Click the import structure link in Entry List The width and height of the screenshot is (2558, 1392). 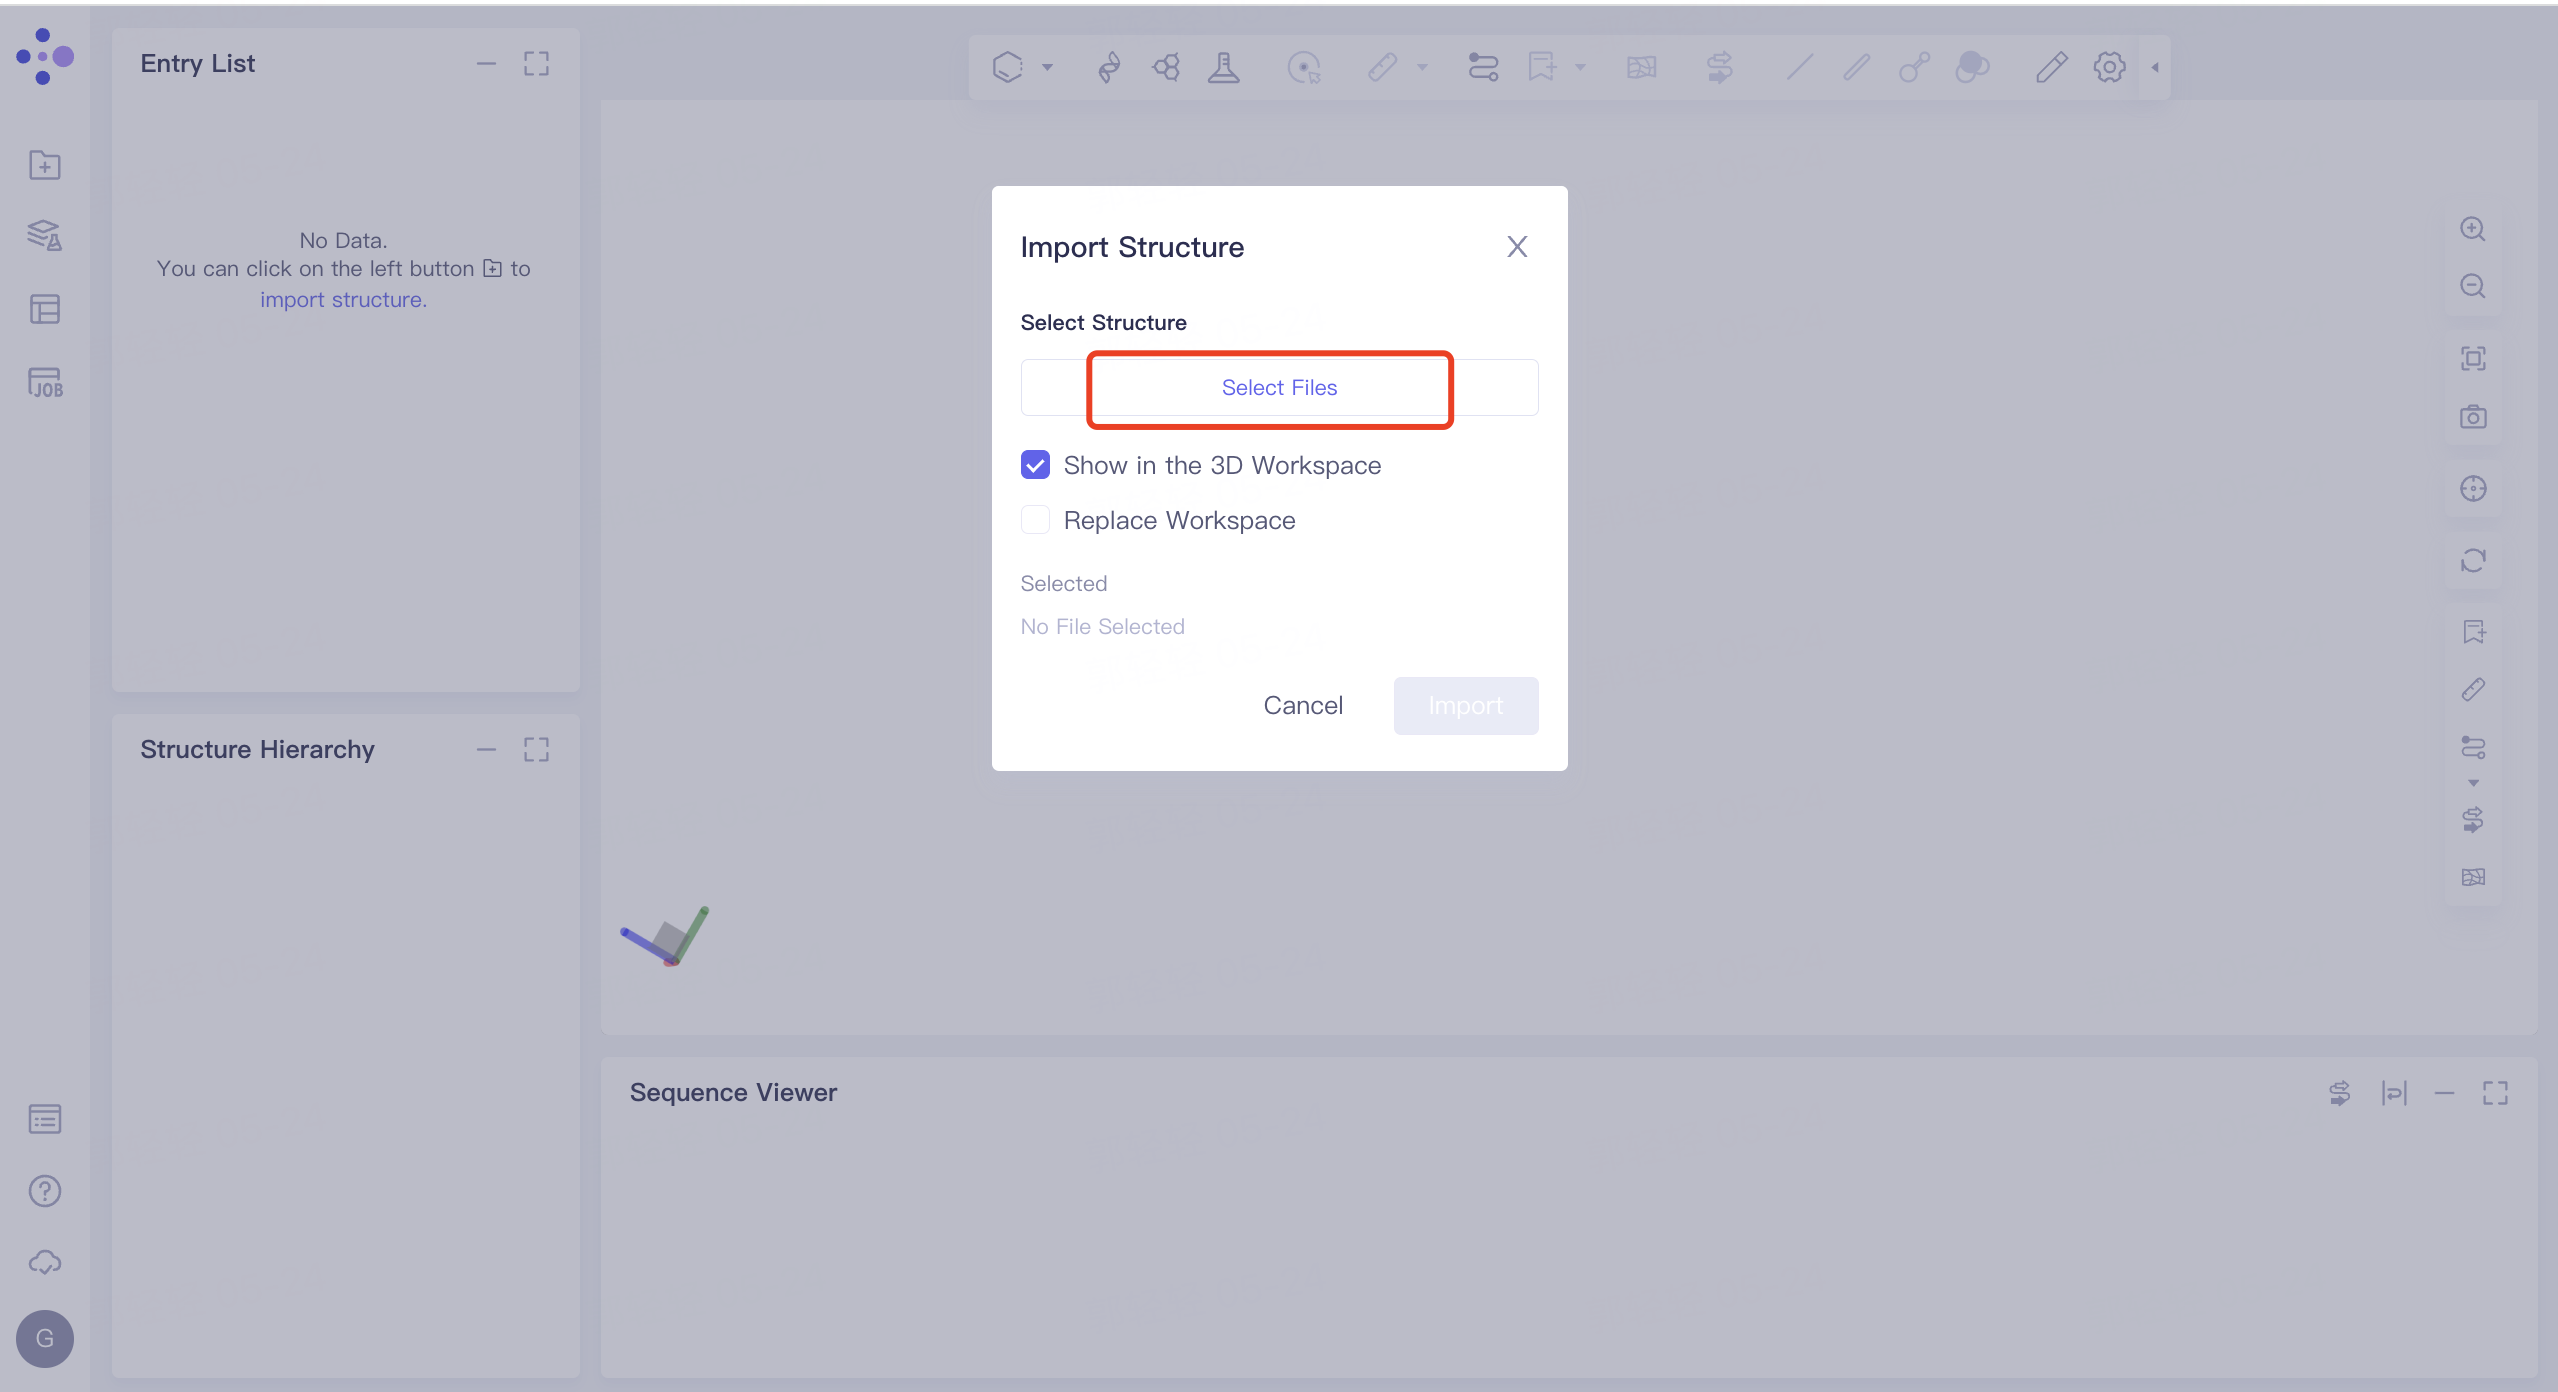343,298
